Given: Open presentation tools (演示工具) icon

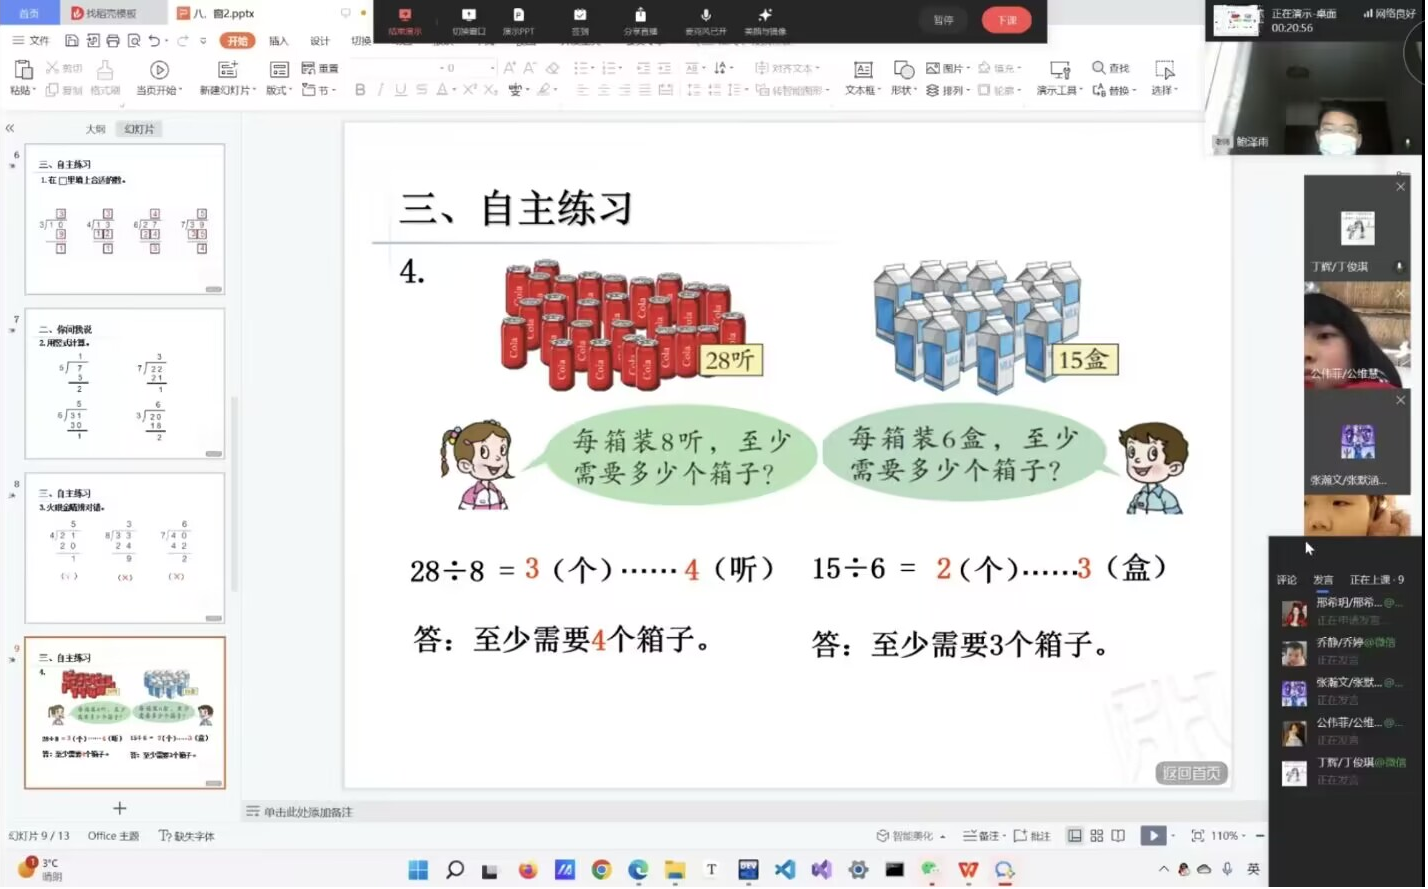Looking at the screenshot, I should (x=1059, y=70).
